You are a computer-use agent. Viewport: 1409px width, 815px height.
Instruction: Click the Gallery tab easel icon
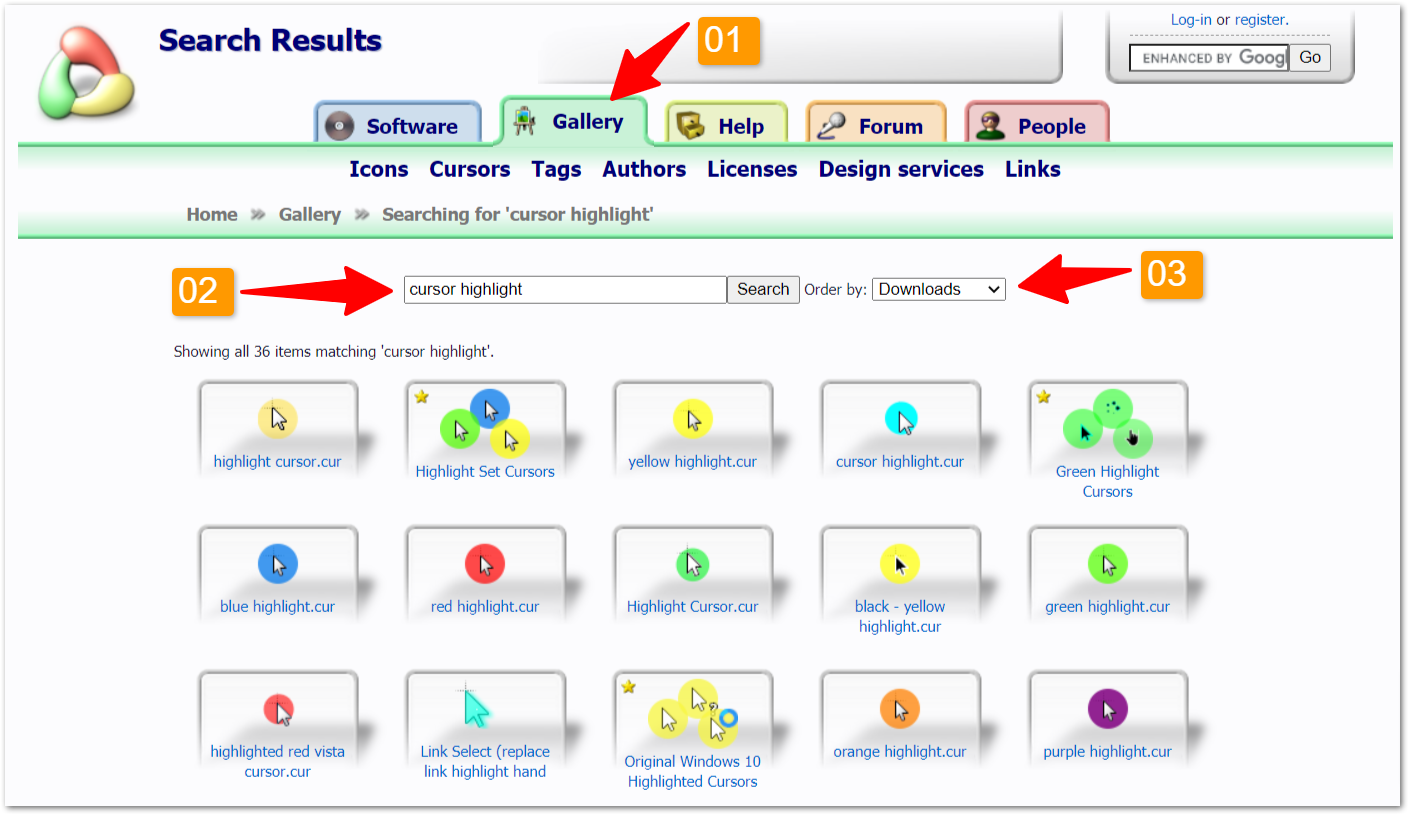point(524,121)
